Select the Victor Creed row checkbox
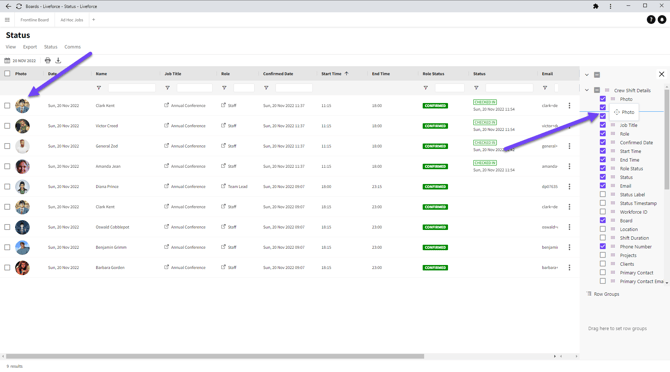This screenshot has height=372, width=670. point(7,126)
